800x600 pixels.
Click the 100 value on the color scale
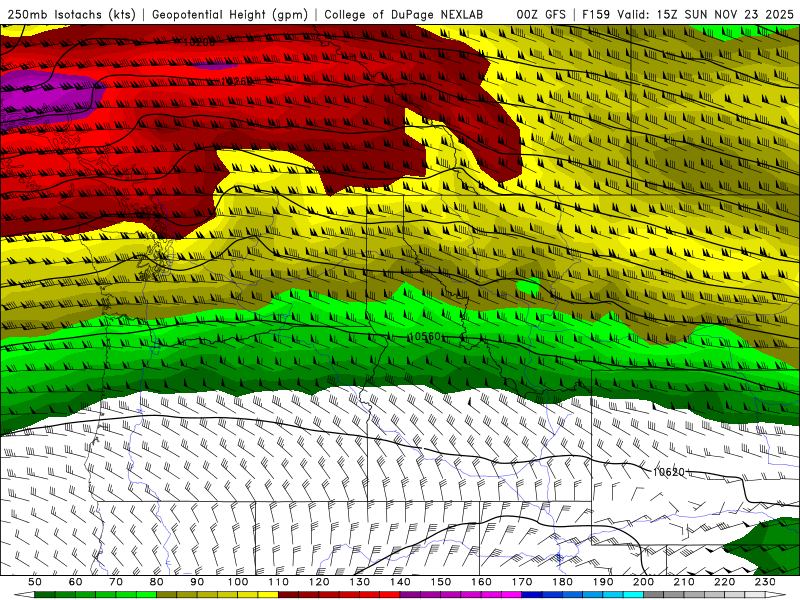point(238,582)
